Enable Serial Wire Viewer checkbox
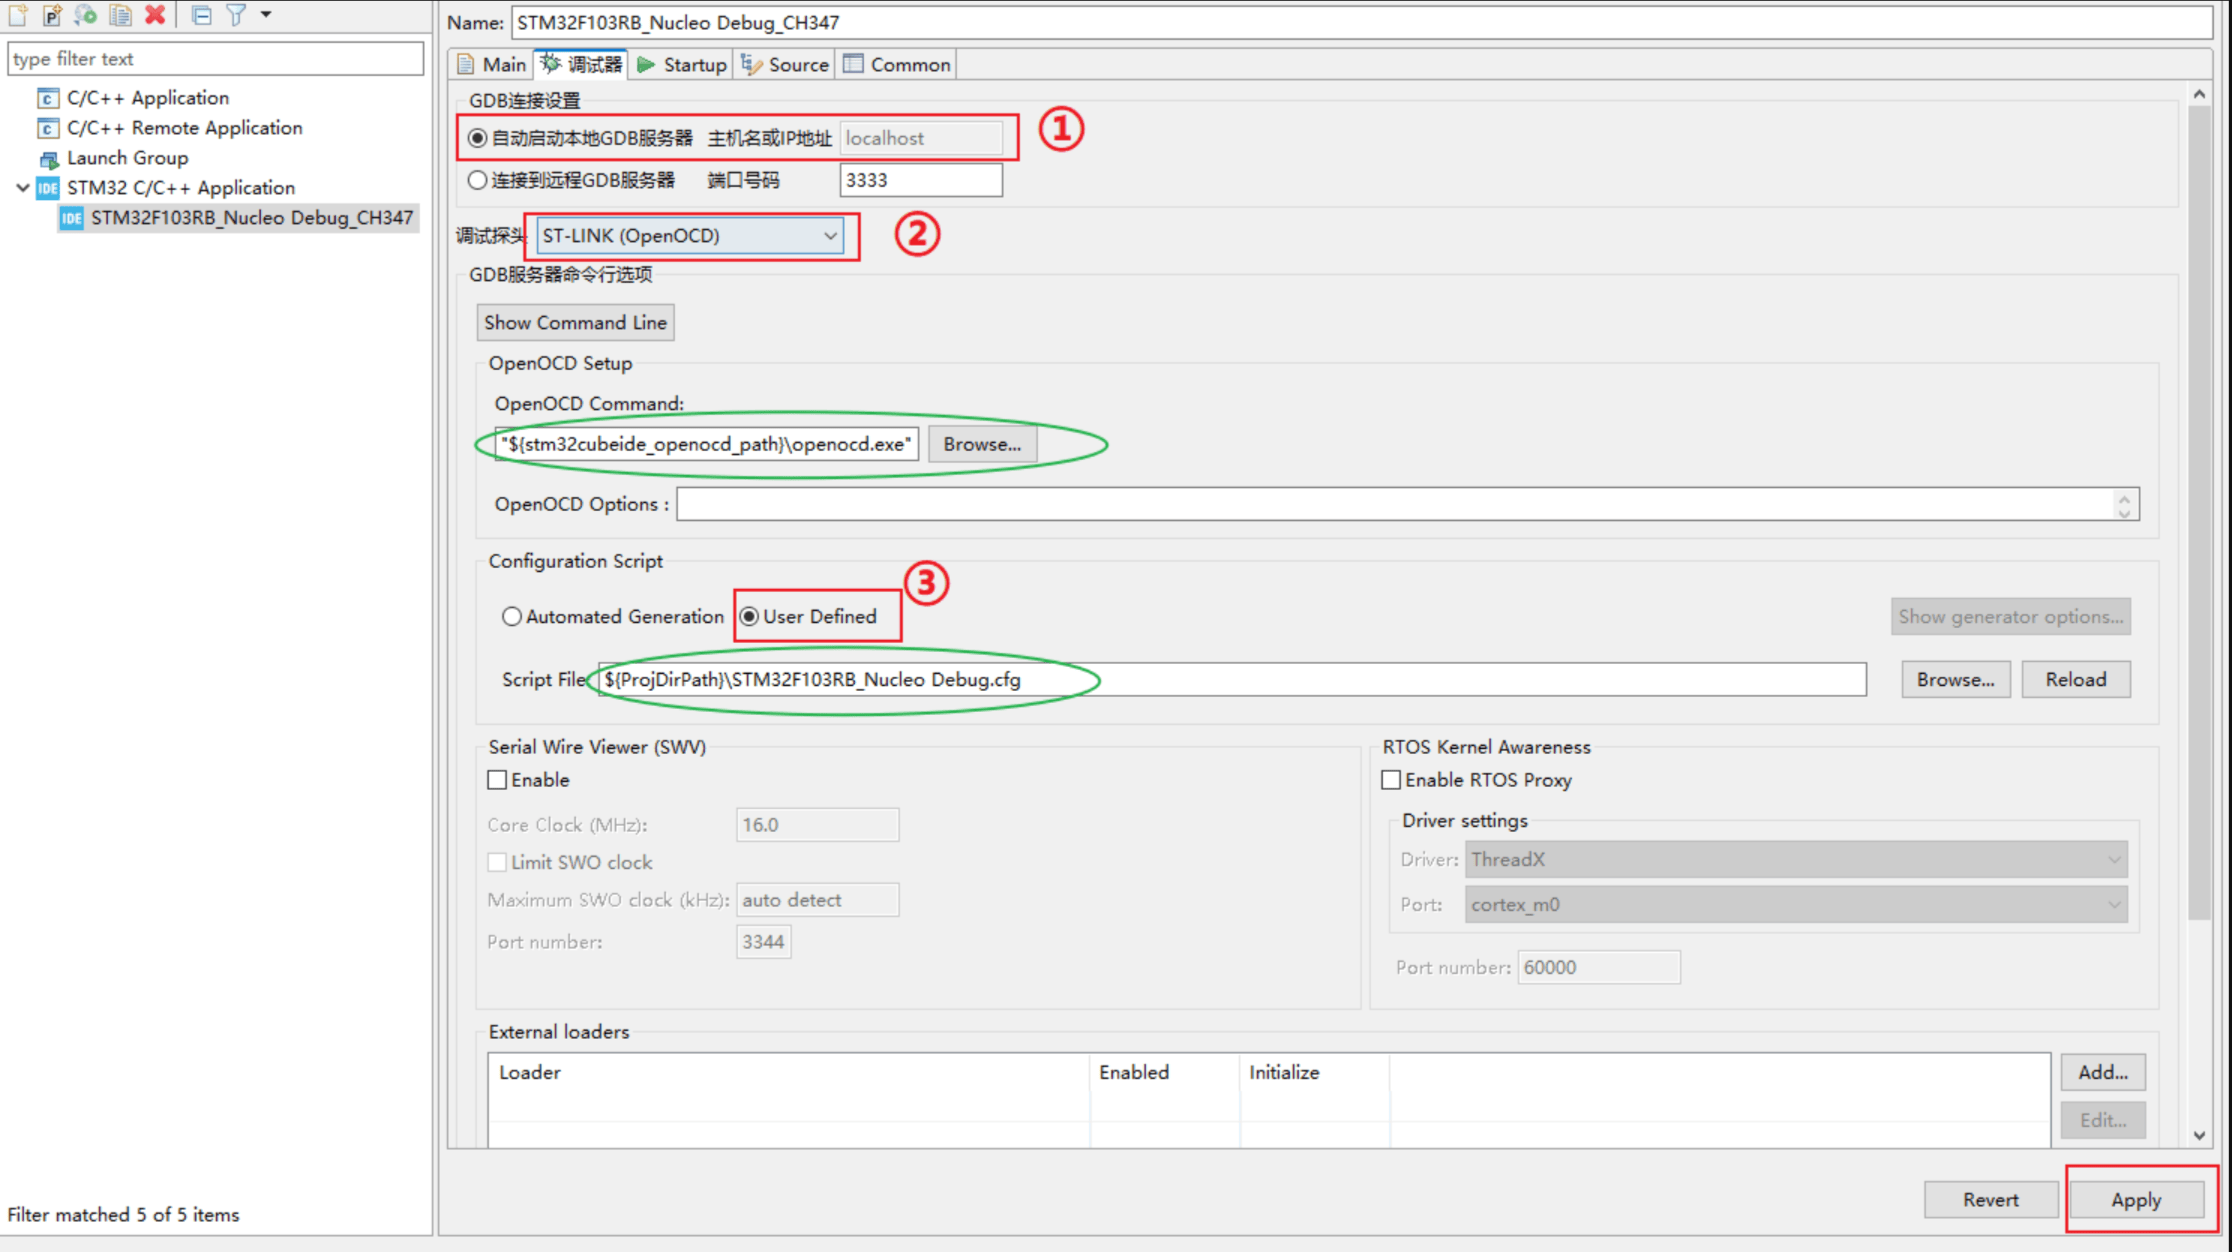Screen dimensions: 2232x1252 (x=497, y=780)
